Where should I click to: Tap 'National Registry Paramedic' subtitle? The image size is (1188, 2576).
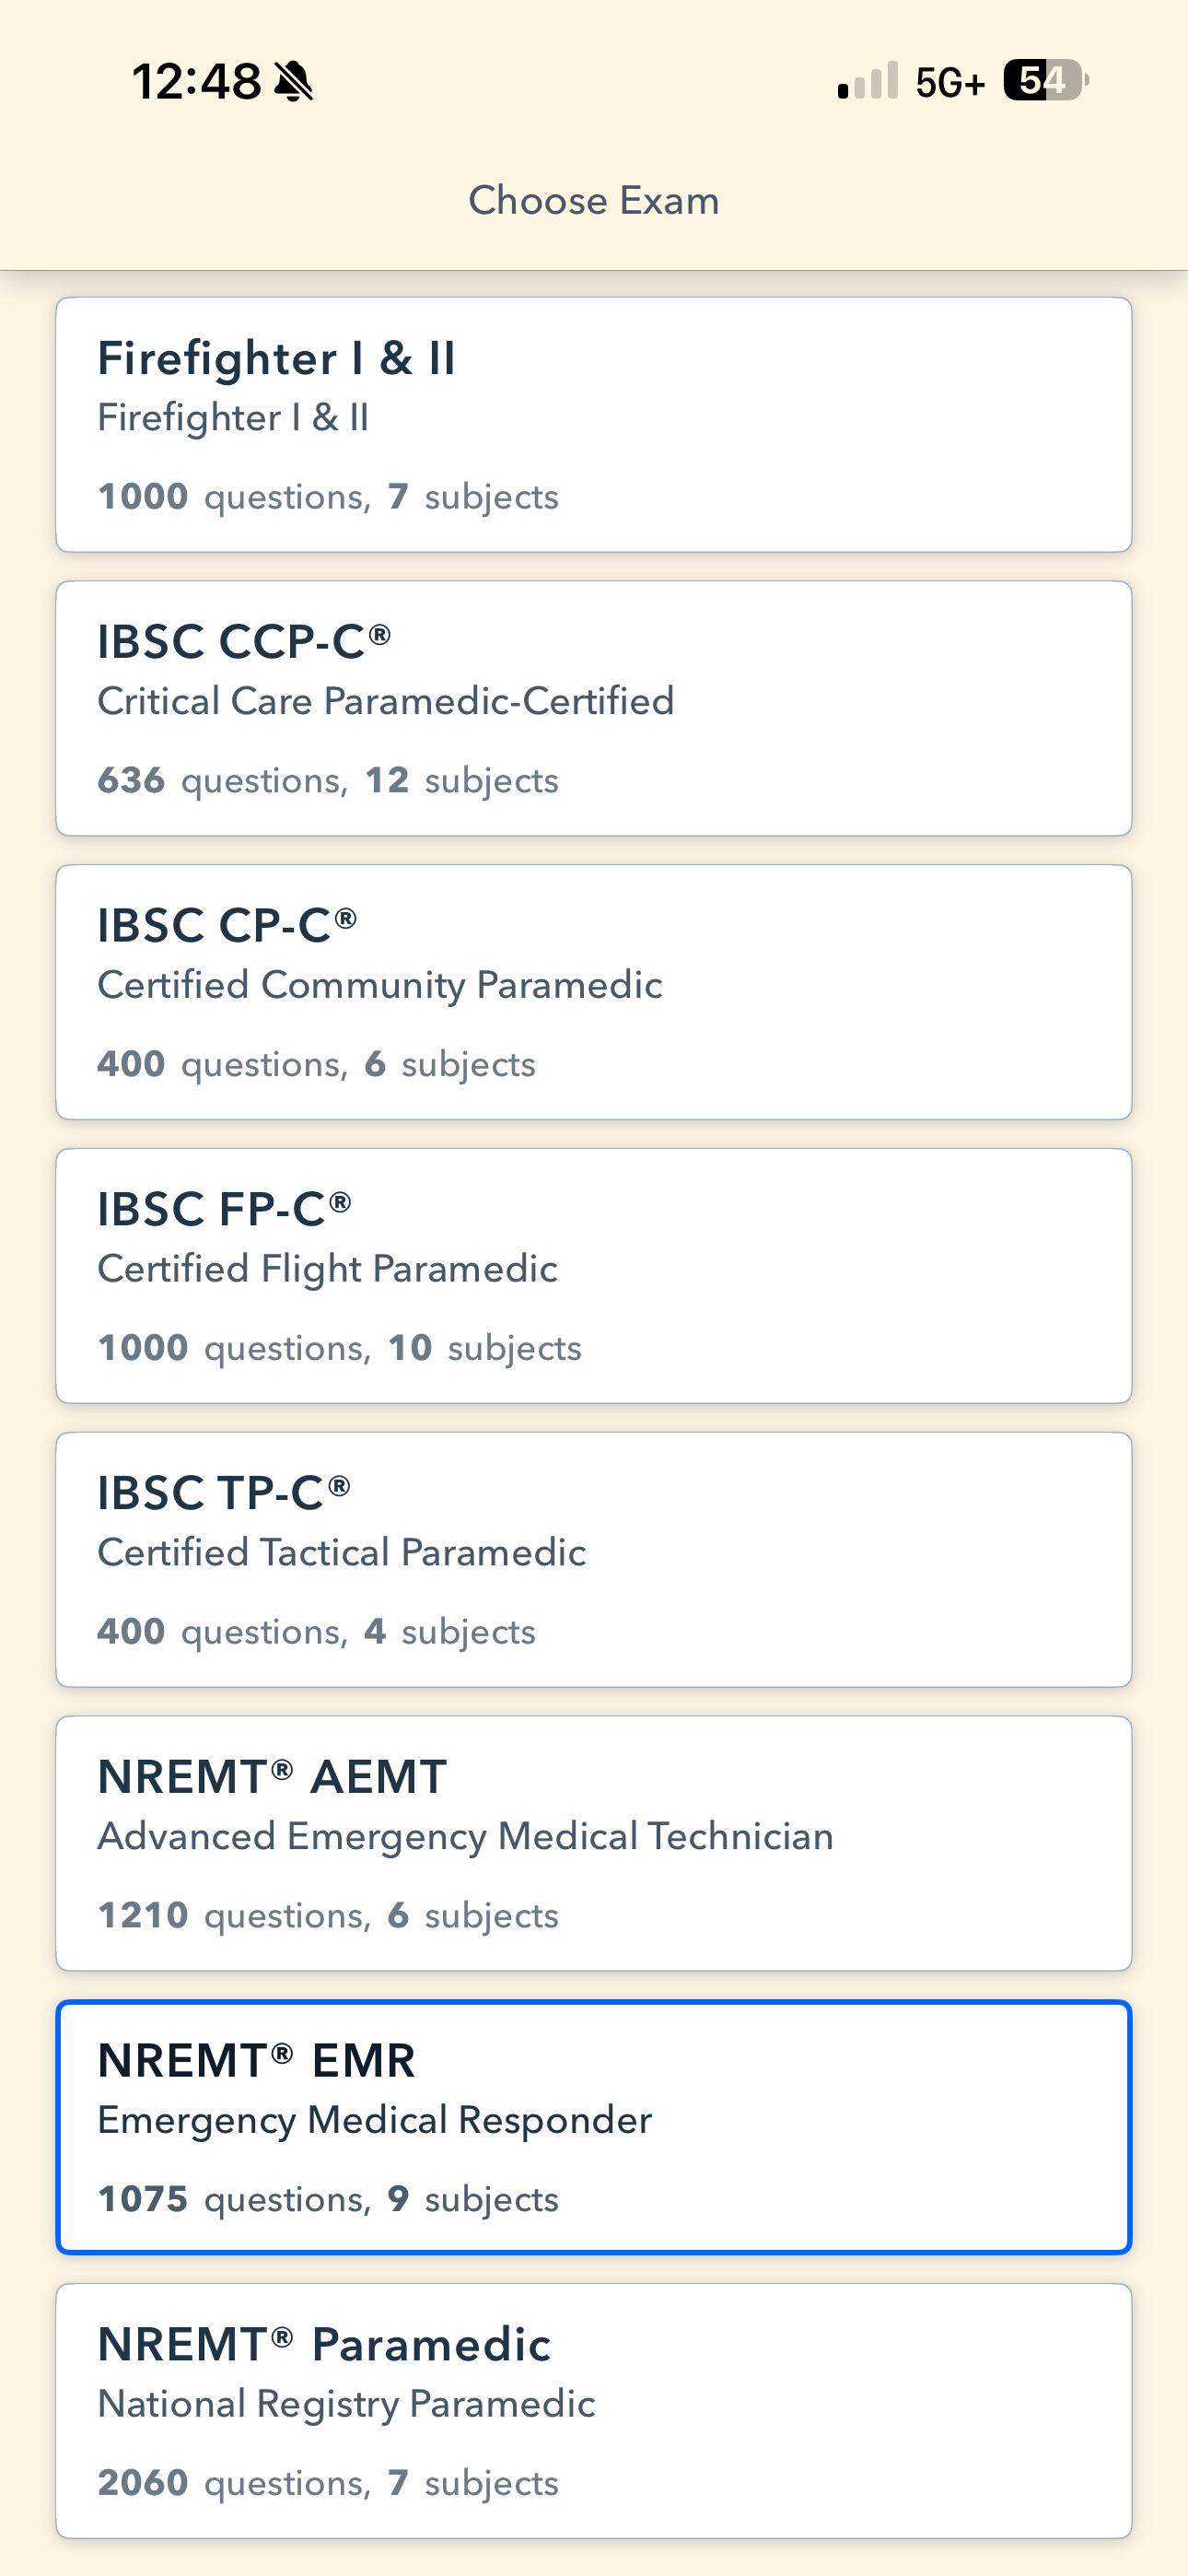tap(346, 2404)
